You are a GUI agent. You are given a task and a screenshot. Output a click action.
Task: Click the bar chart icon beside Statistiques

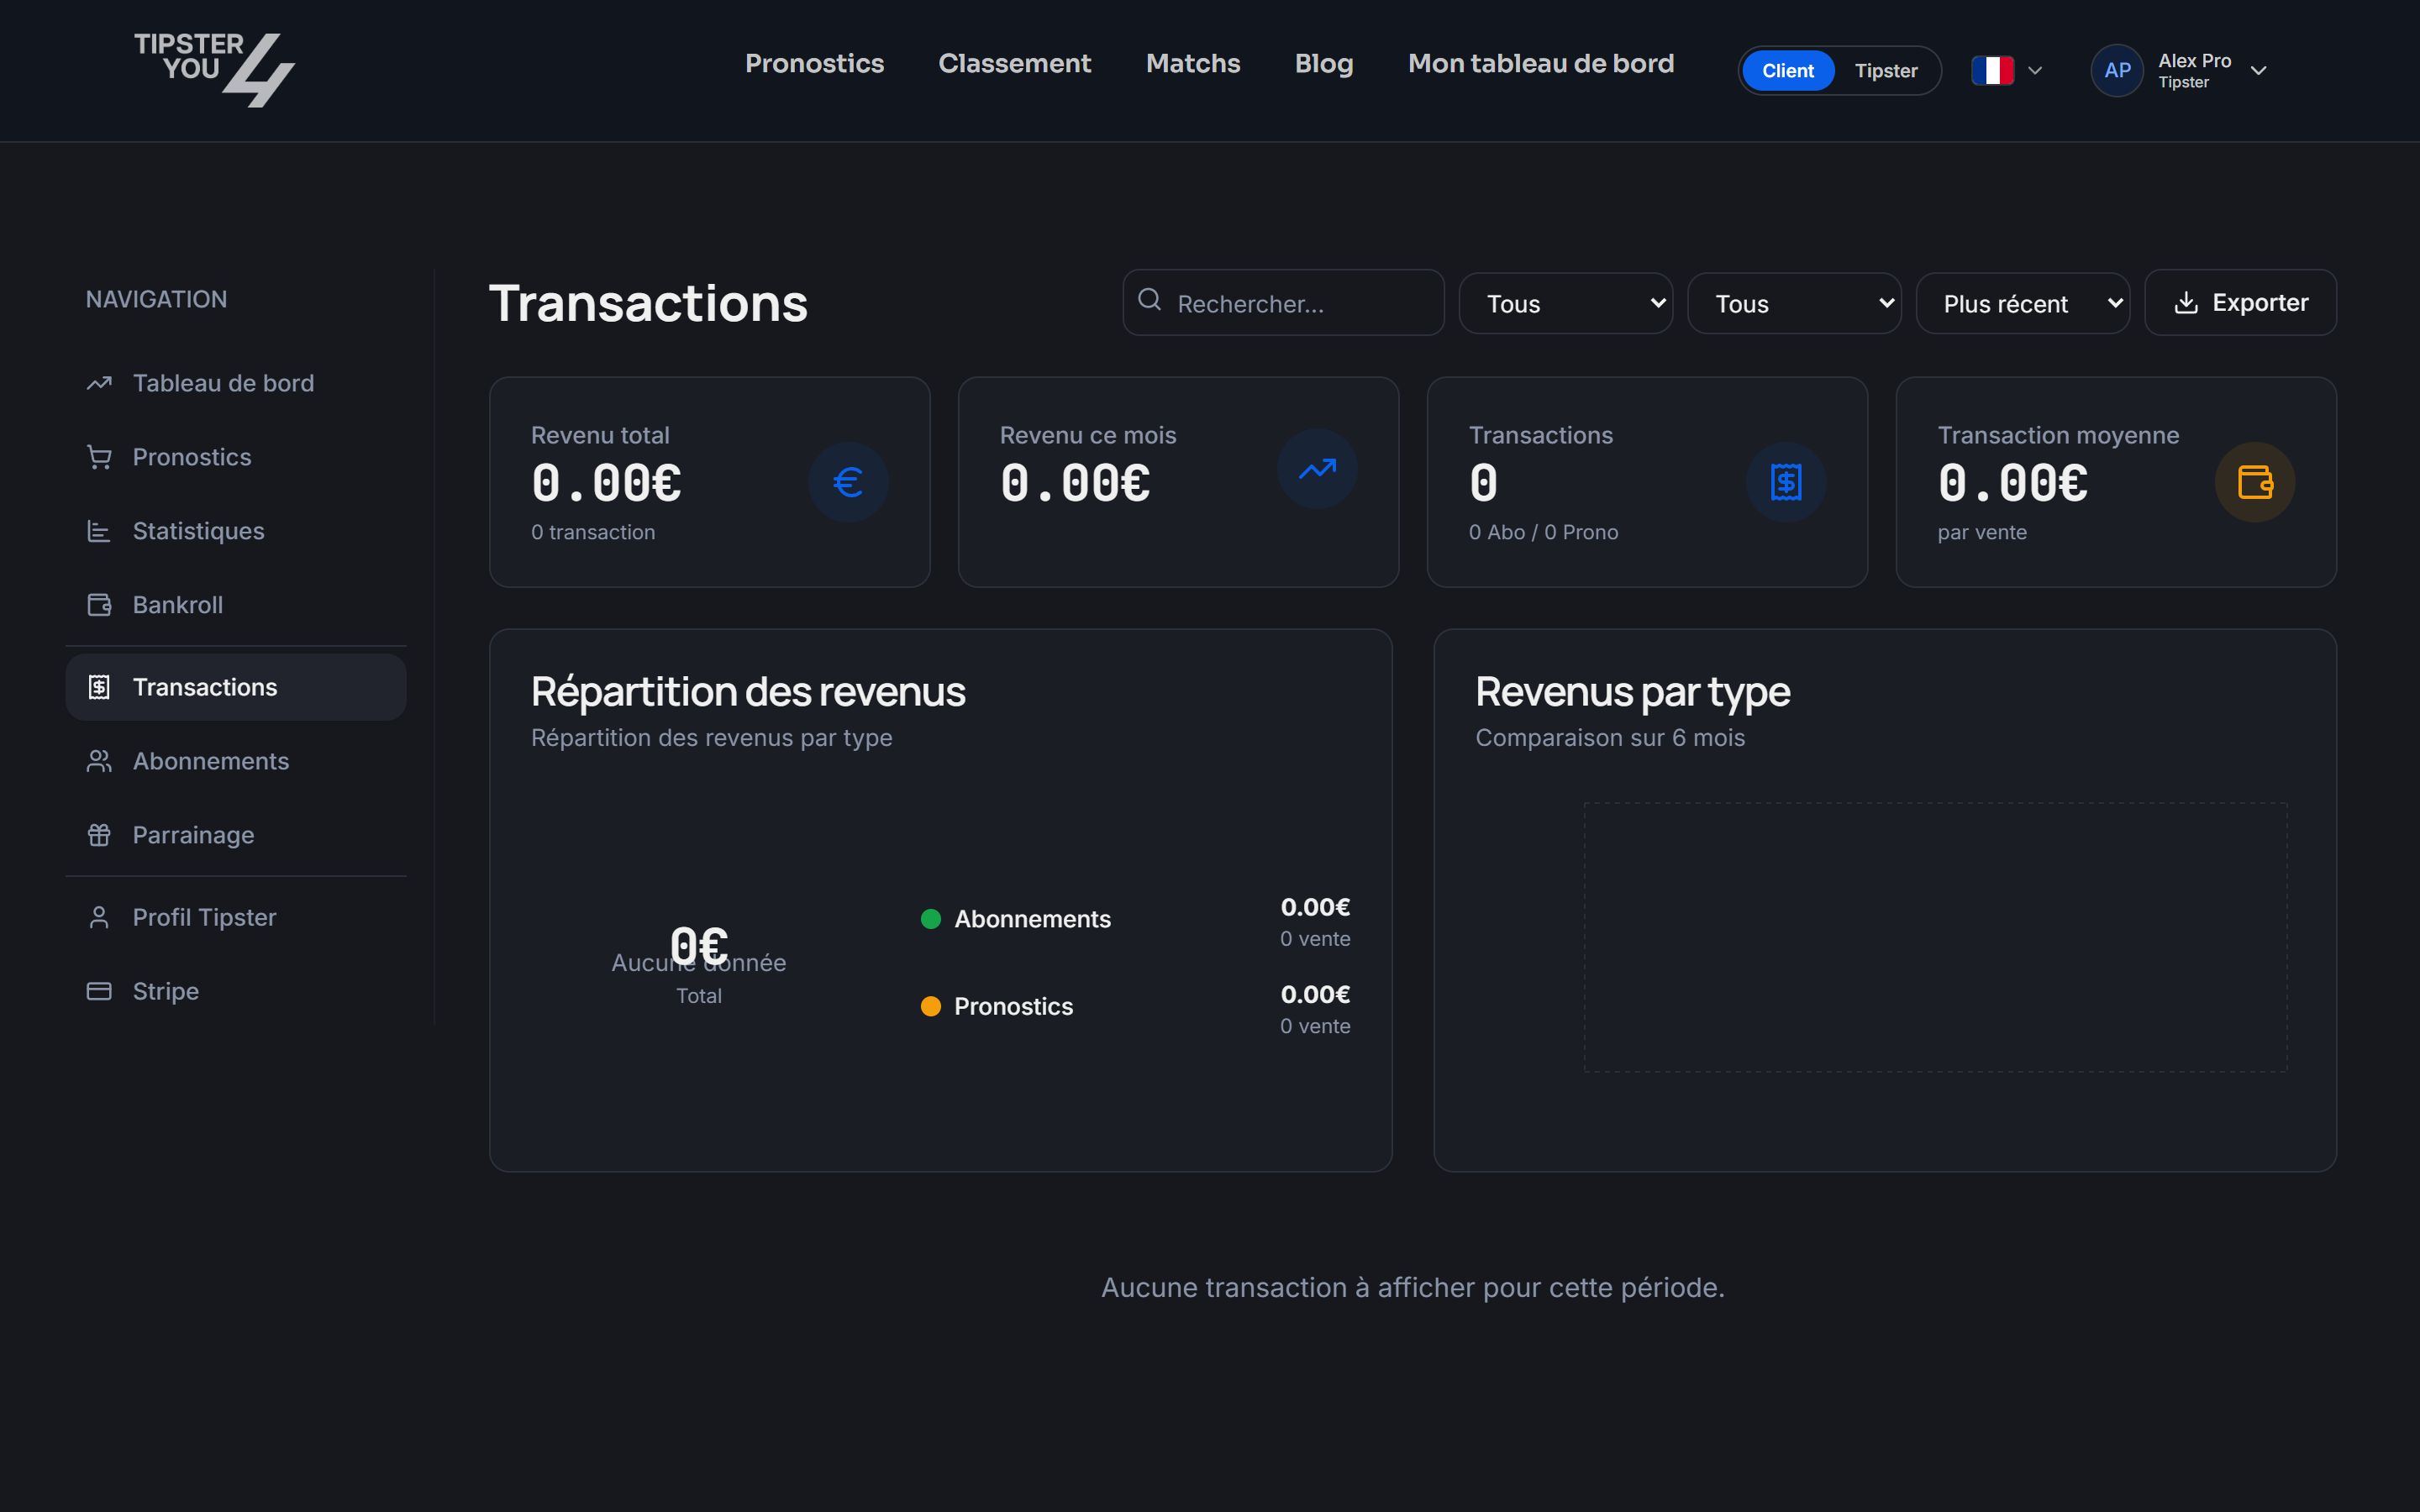99,531
